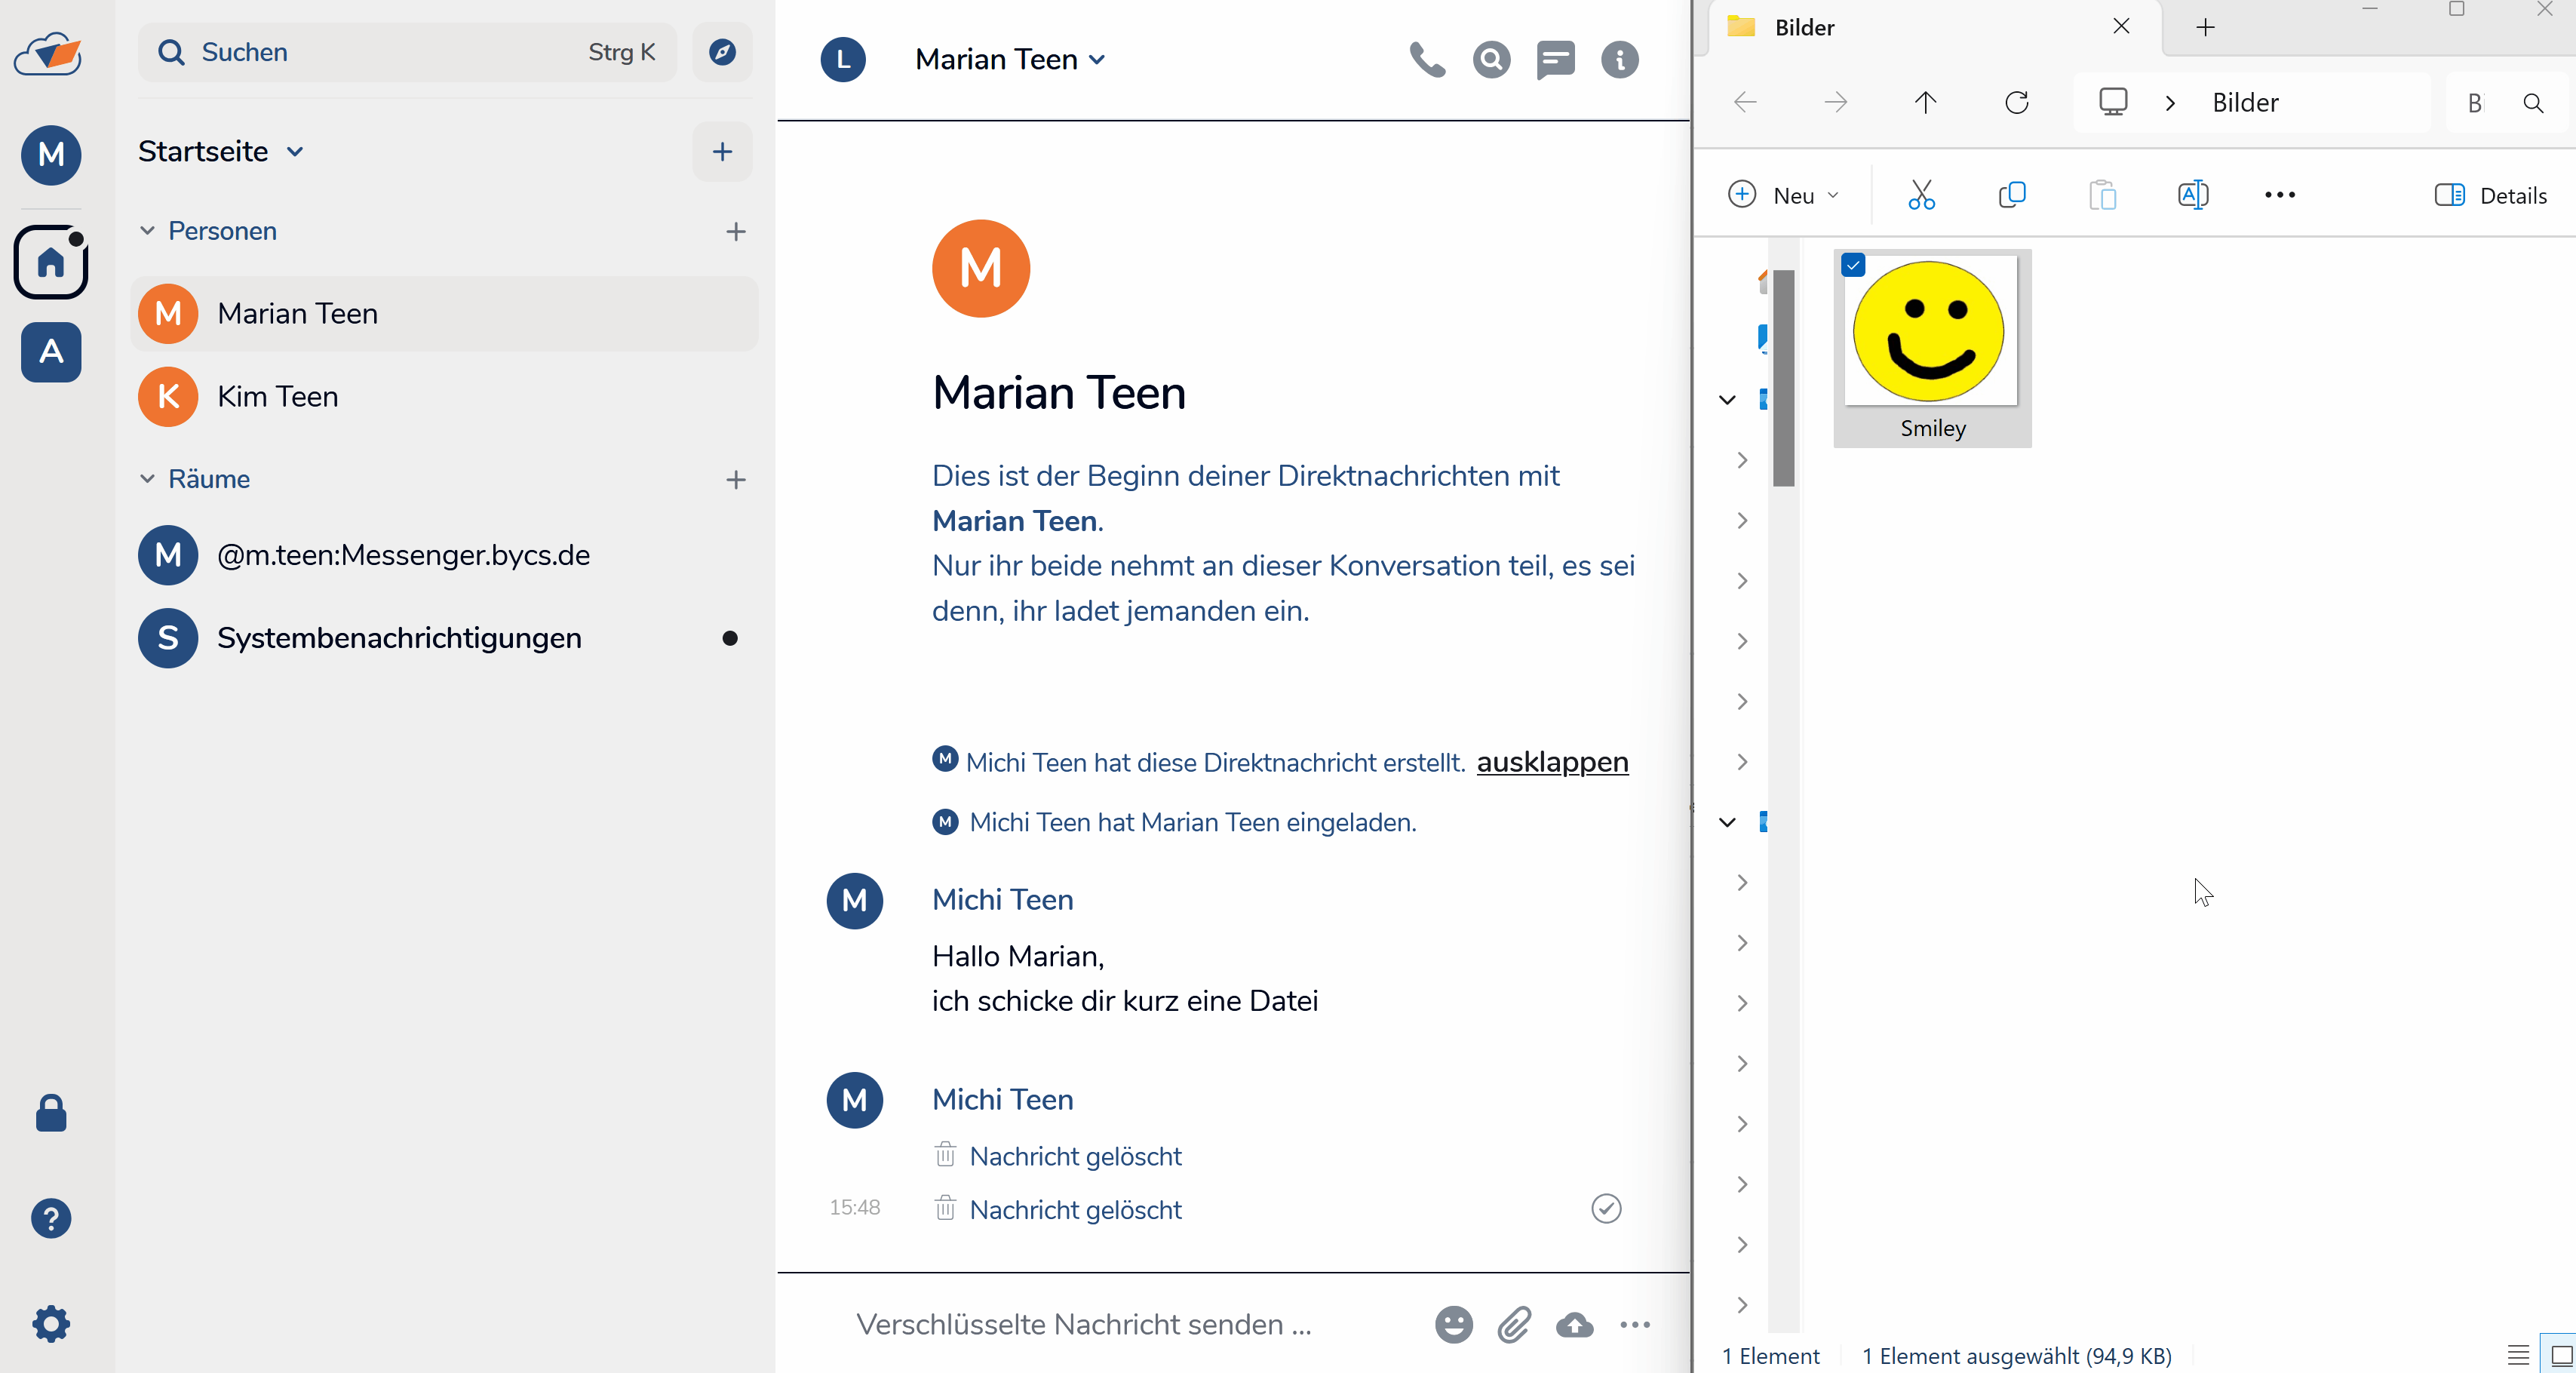This screenshot has height=1373, width=2576.
Task: Show room info via the i icon
Action: [1619, 60]
